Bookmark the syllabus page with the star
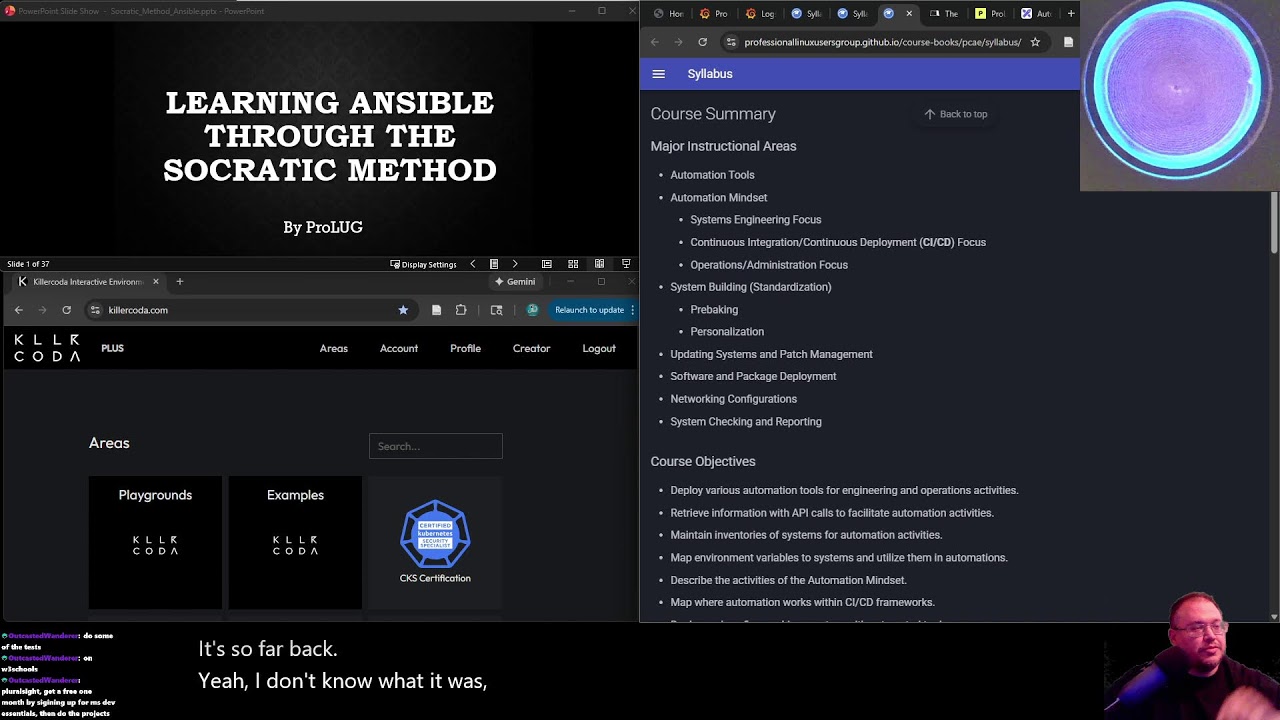This screenshot has width=1280, height=720. (x=1035, y=42)
